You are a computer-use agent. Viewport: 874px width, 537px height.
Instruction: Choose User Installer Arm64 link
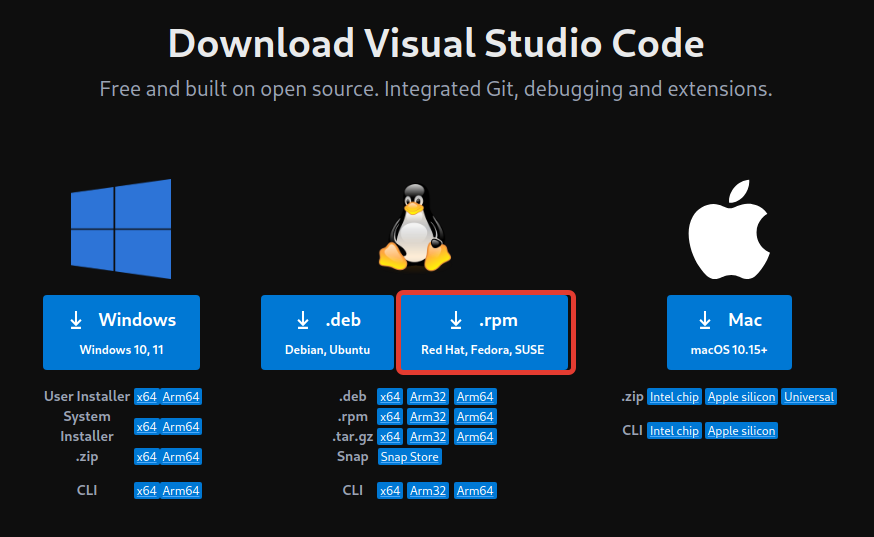(x=181, y=396)
